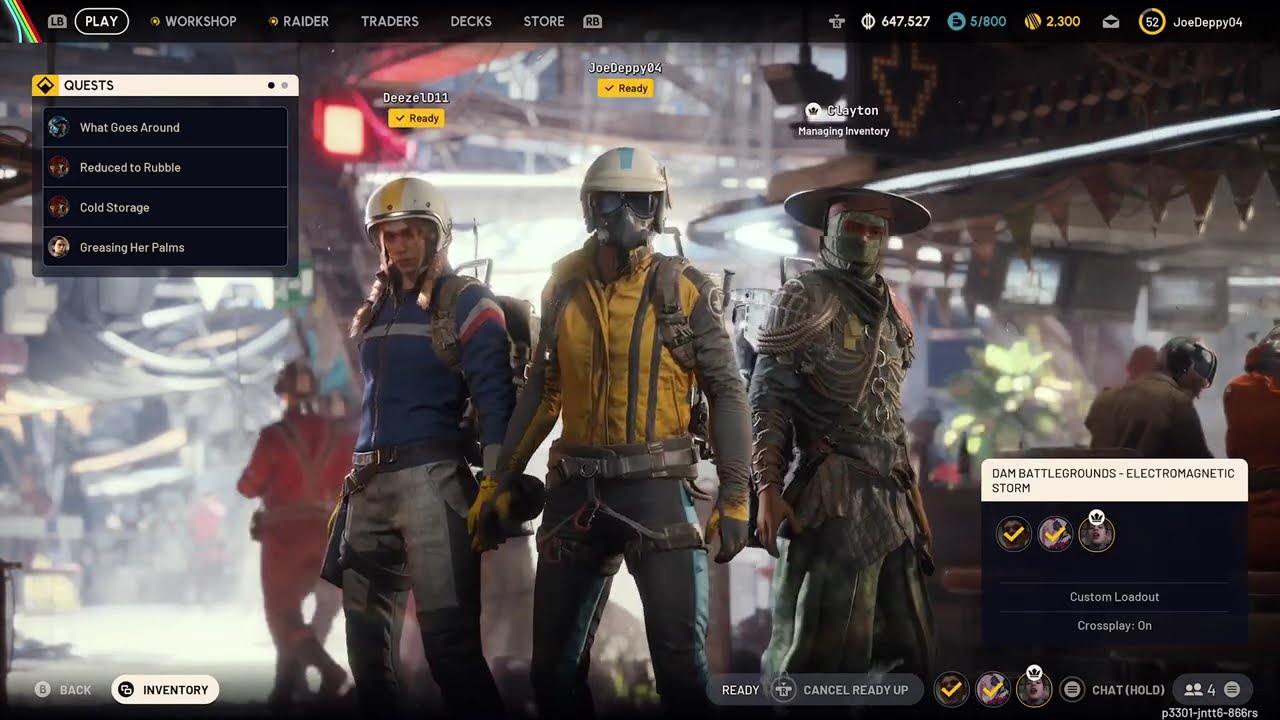This screenshot has height=720, width=1280.
Task: Click the crown leader icon beside Clayton
Action: point(813,110)
